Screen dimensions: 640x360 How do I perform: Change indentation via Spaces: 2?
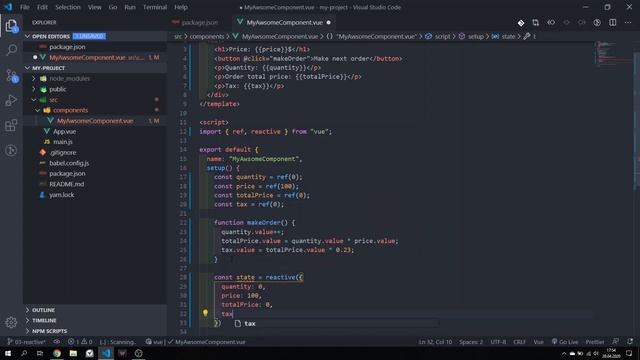click(x=471, y=342)
